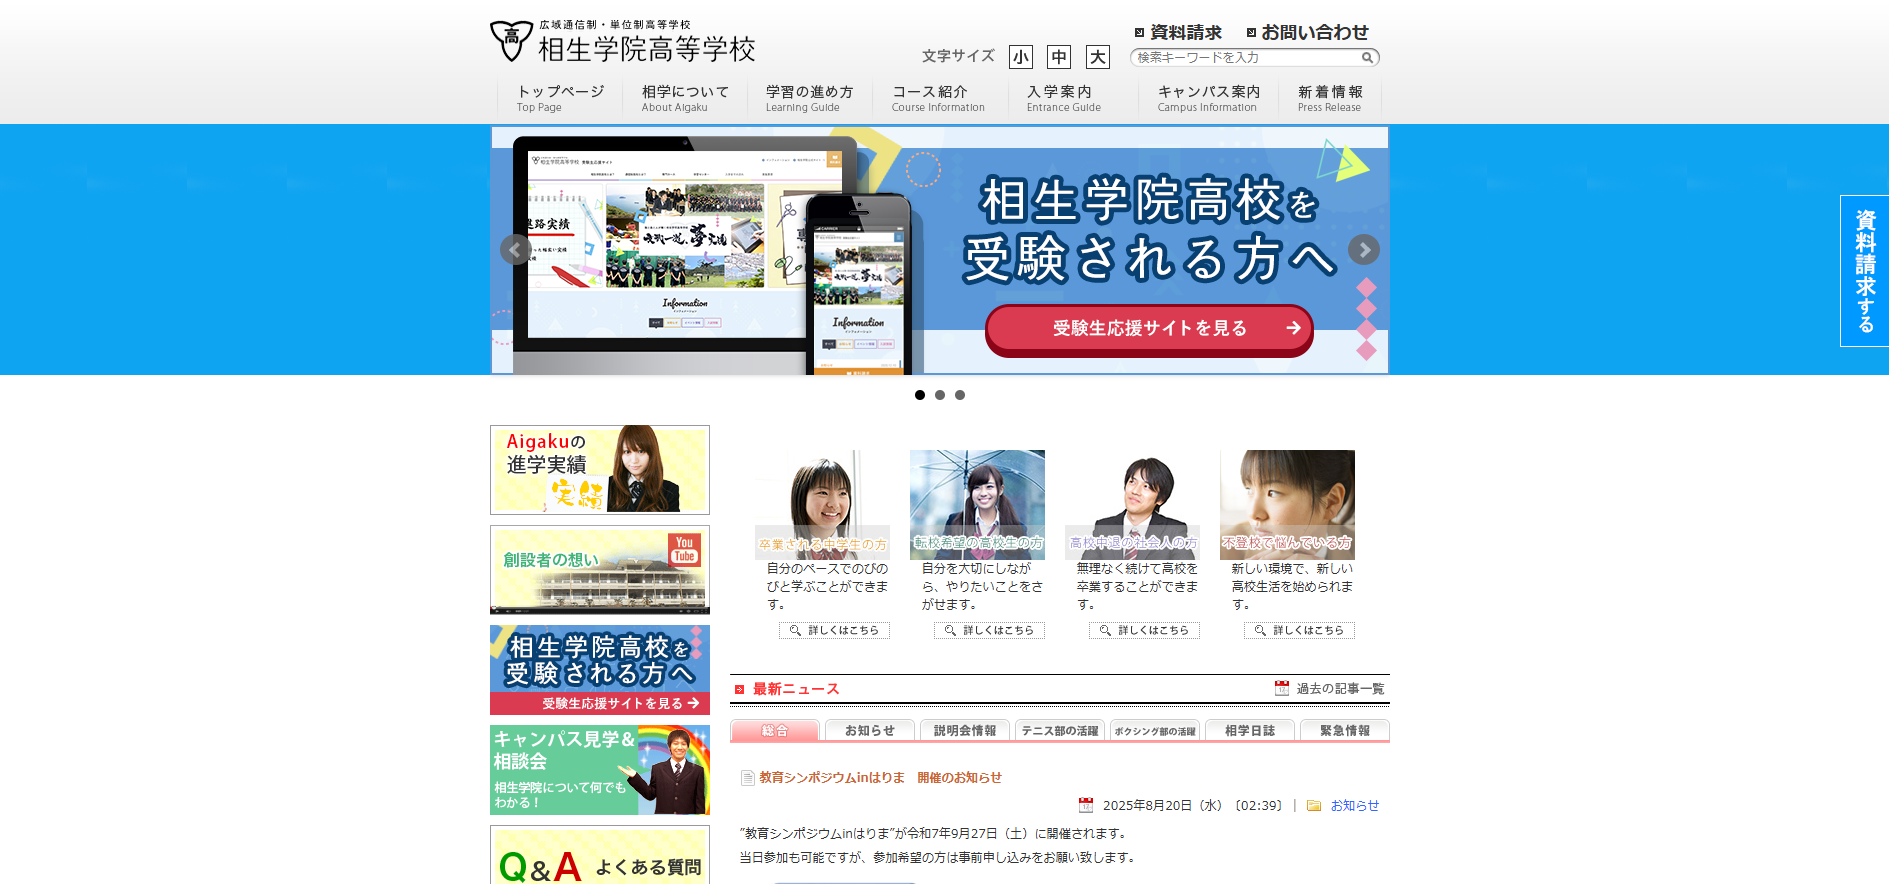Click the school crest logo icon

(511, 41)
